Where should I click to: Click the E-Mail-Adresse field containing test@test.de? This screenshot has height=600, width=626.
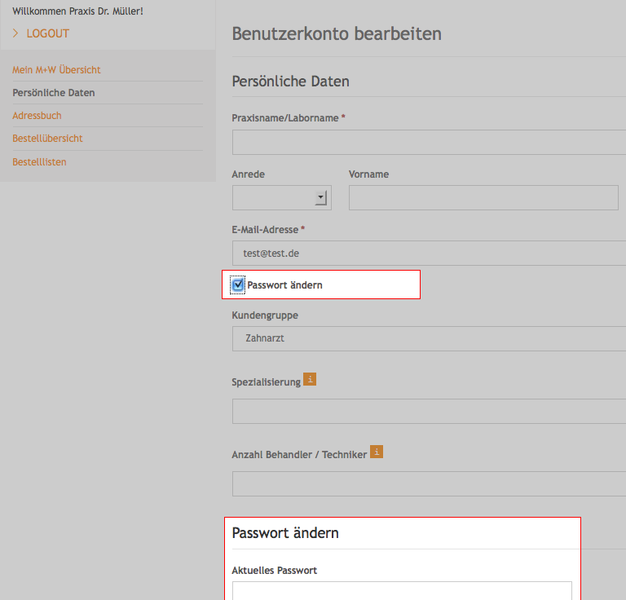pos(430,254)
